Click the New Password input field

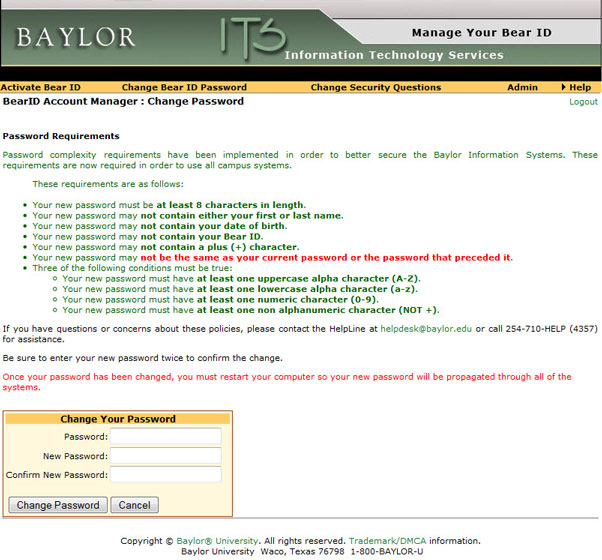[166, 456]
